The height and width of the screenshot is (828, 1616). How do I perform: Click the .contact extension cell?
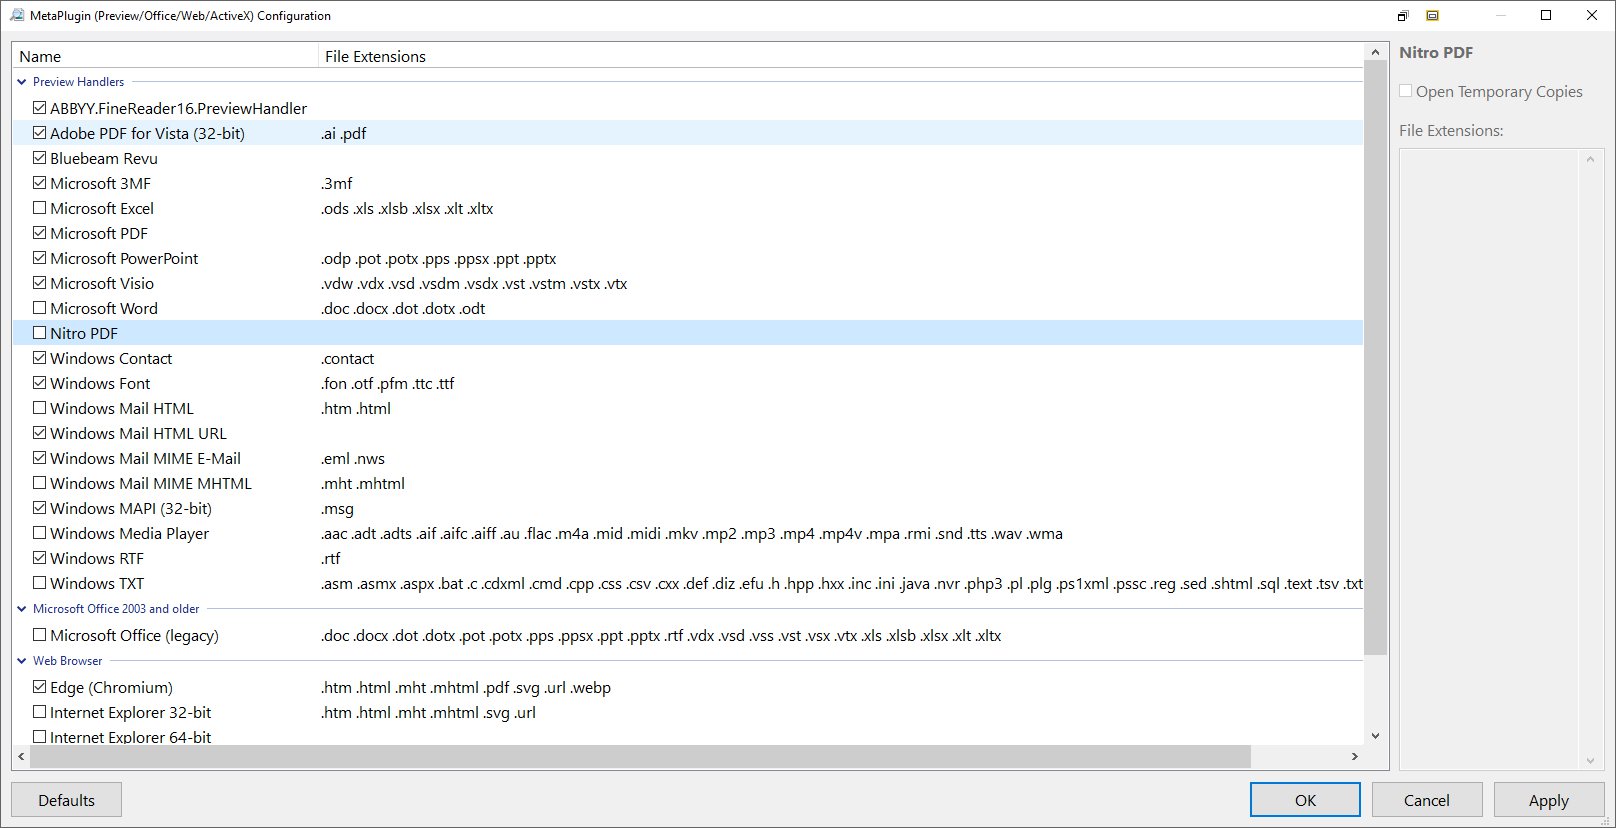(x=347, y=358)
